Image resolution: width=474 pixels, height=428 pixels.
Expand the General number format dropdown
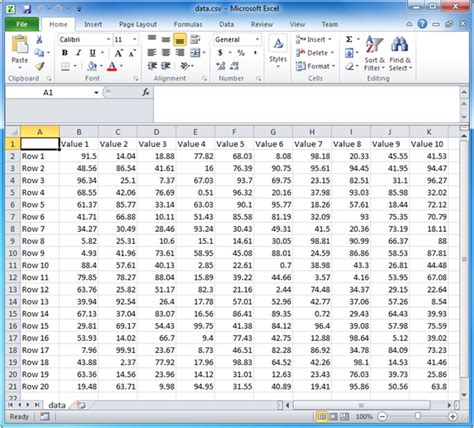click(x=257, y=39)
